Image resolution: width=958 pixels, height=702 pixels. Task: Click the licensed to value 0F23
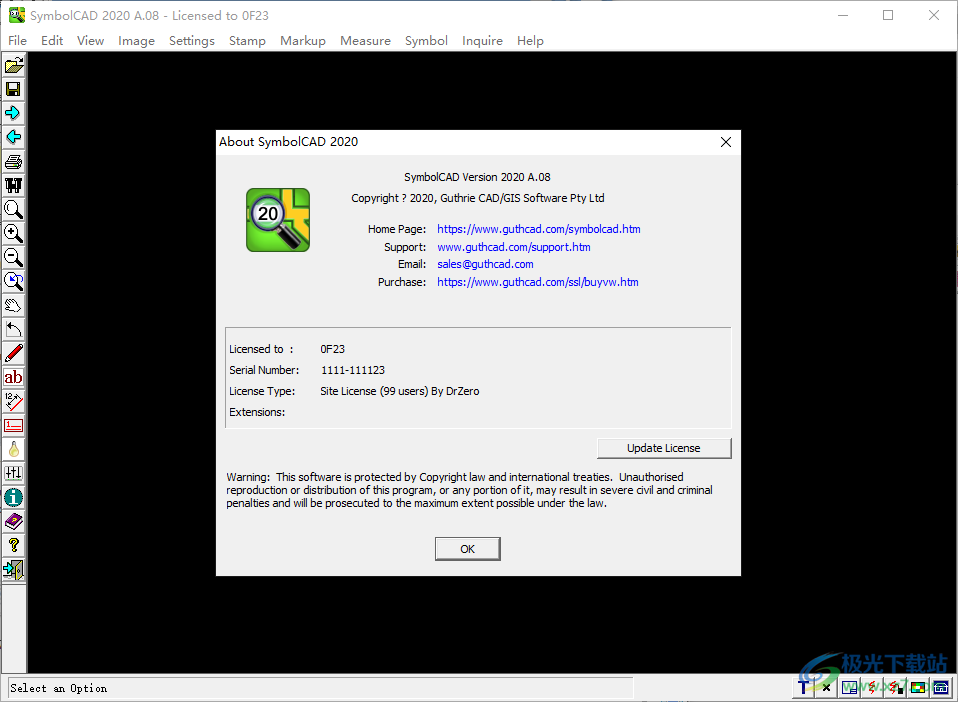332,349
